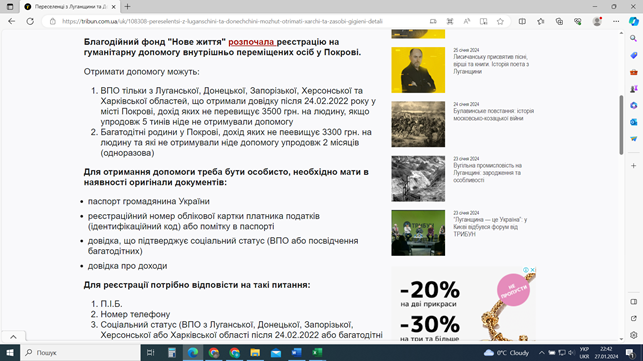The height and width of the screenshot is (361, 643).
Task: Toggle Split screen view
Action: pos(522,21)
